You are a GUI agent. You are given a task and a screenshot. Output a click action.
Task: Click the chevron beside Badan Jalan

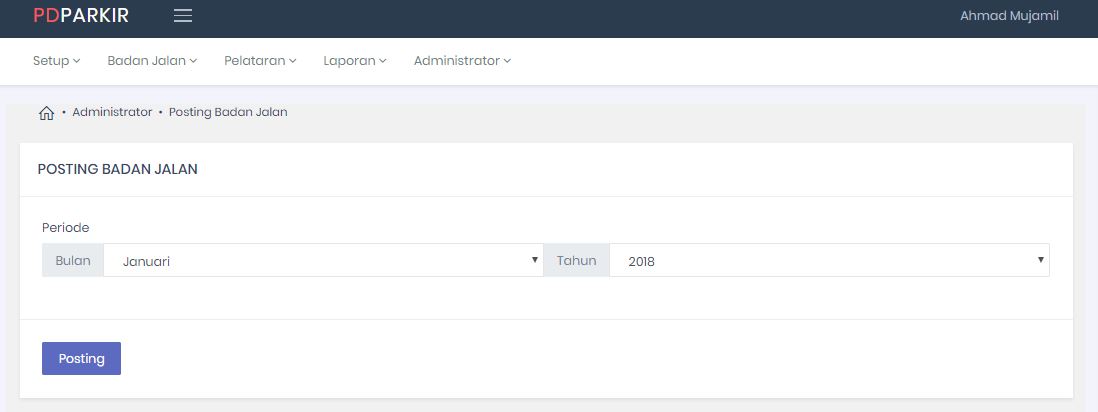click(x=193, y=61)
